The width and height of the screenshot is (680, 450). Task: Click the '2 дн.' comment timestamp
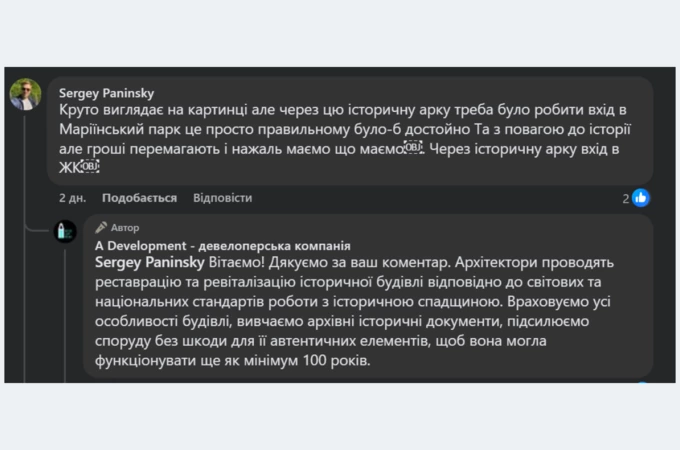pos(75,198)
